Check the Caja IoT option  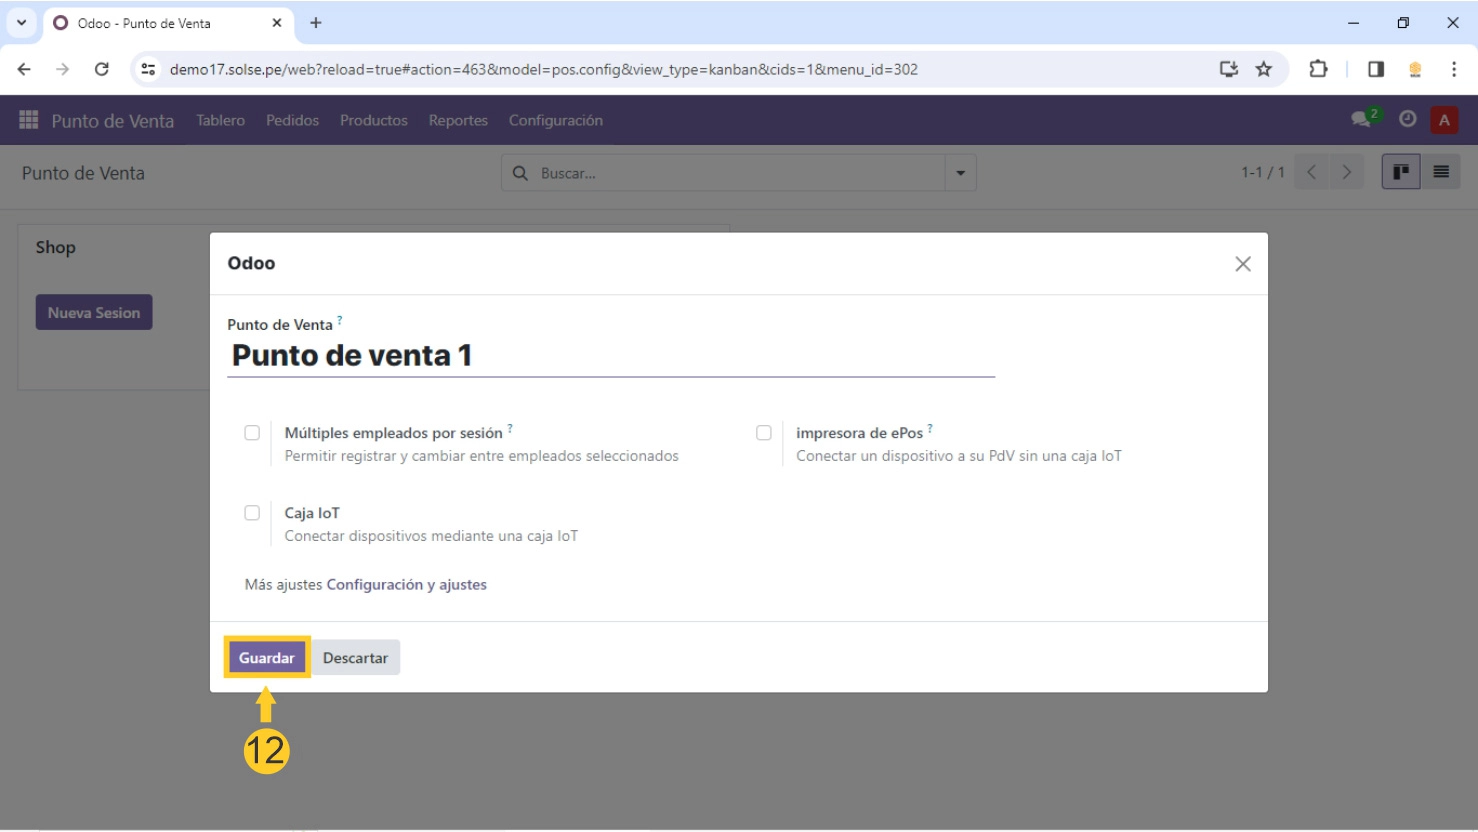[252, 513]
